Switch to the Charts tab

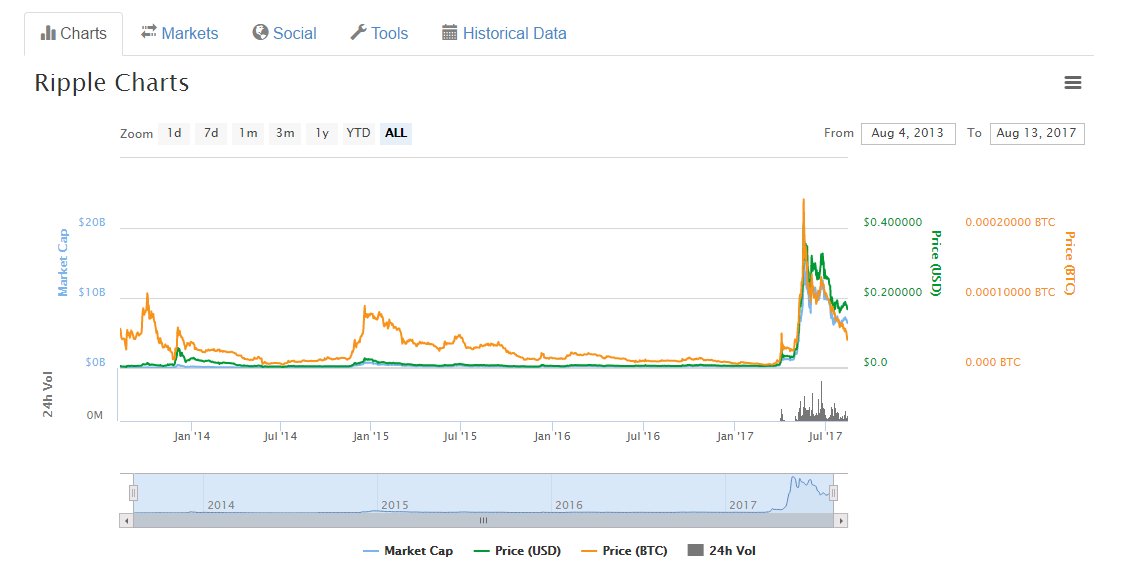point(74,33)
